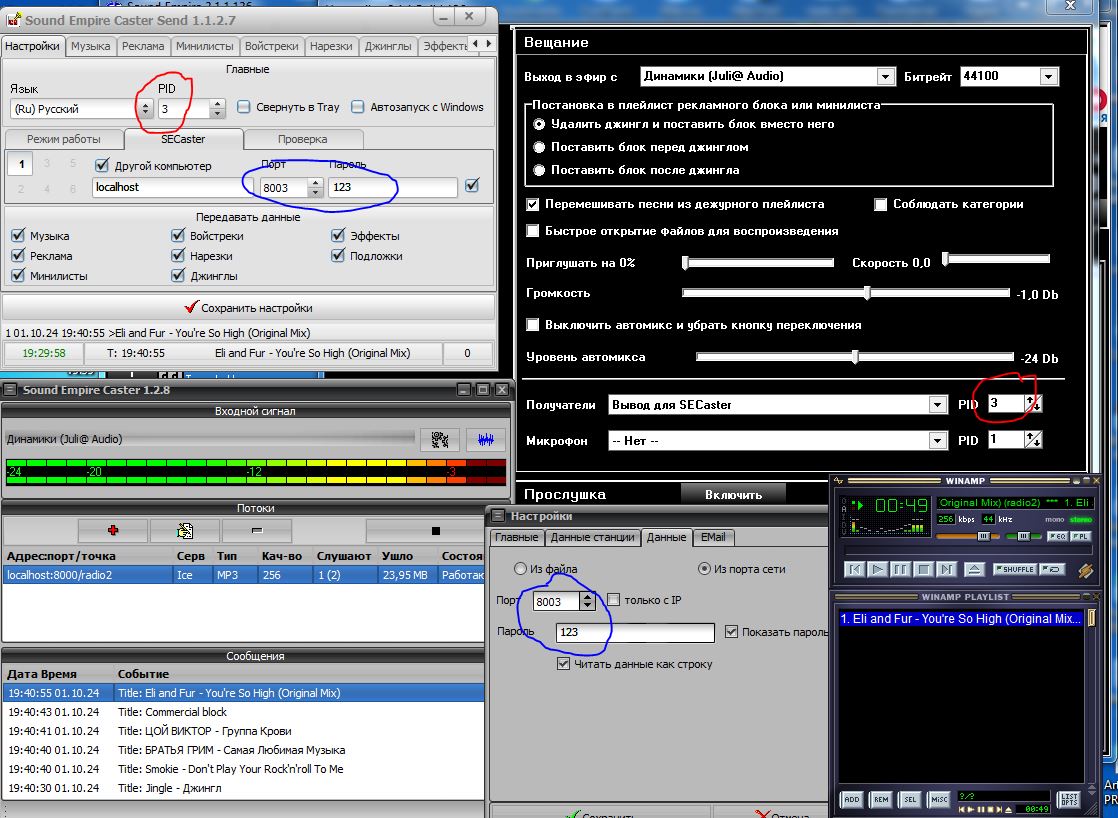1118x818 pixels.
Task: Open the Проверка tab
Action: pyautogui.click(x=302, y=139)
